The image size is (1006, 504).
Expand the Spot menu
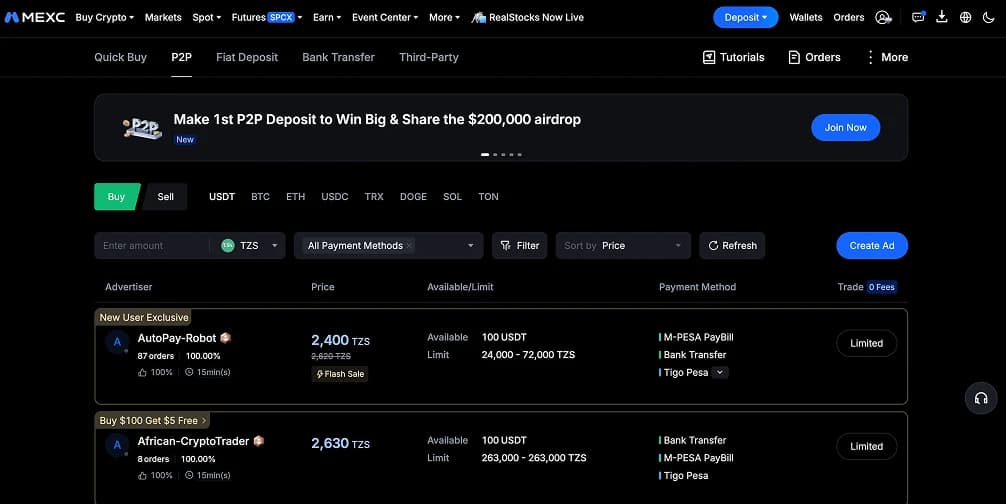[x=207, y=17]
